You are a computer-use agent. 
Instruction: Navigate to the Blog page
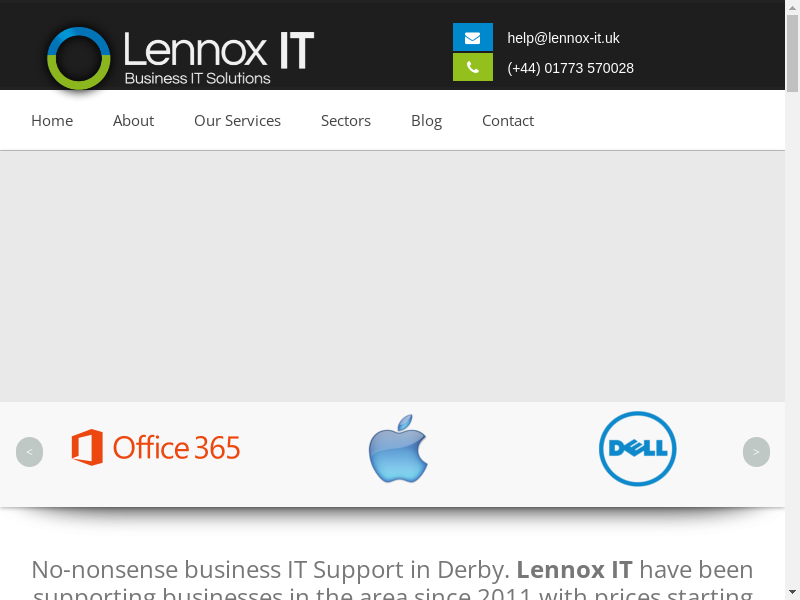426,120
